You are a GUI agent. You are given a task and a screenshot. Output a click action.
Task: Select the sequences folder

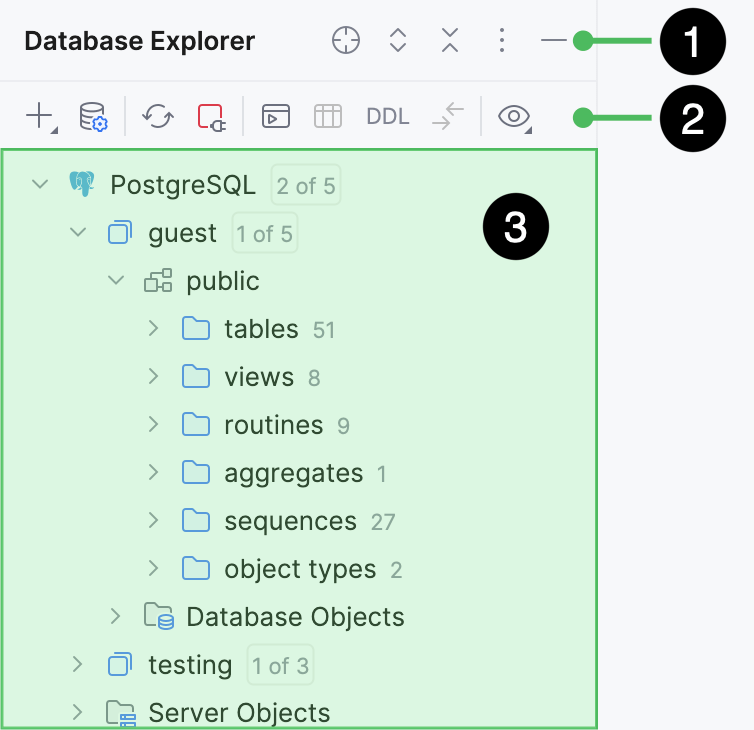[x=290, y=521]
